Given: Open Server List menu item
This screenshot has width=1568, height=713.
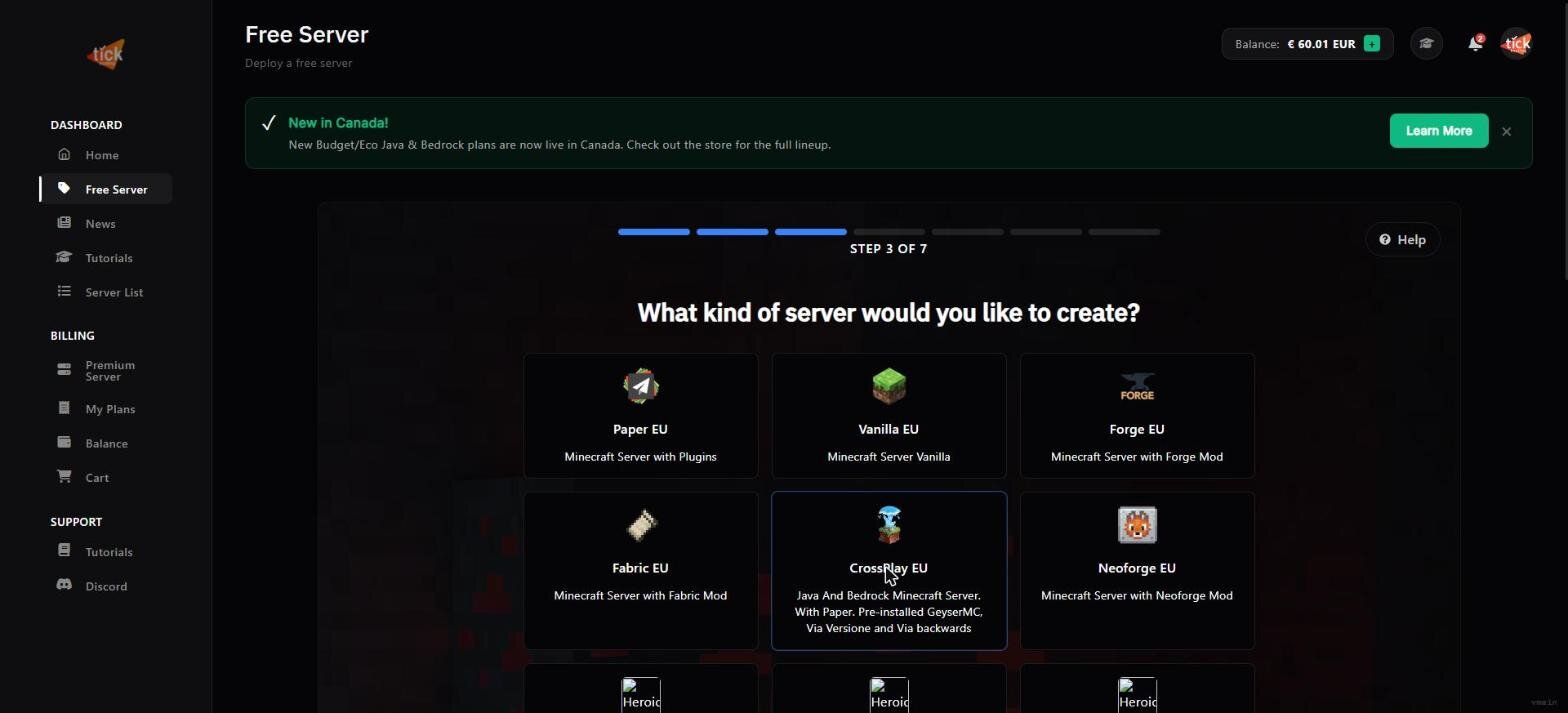Looking at the screenshot, I should pos(105,292).
